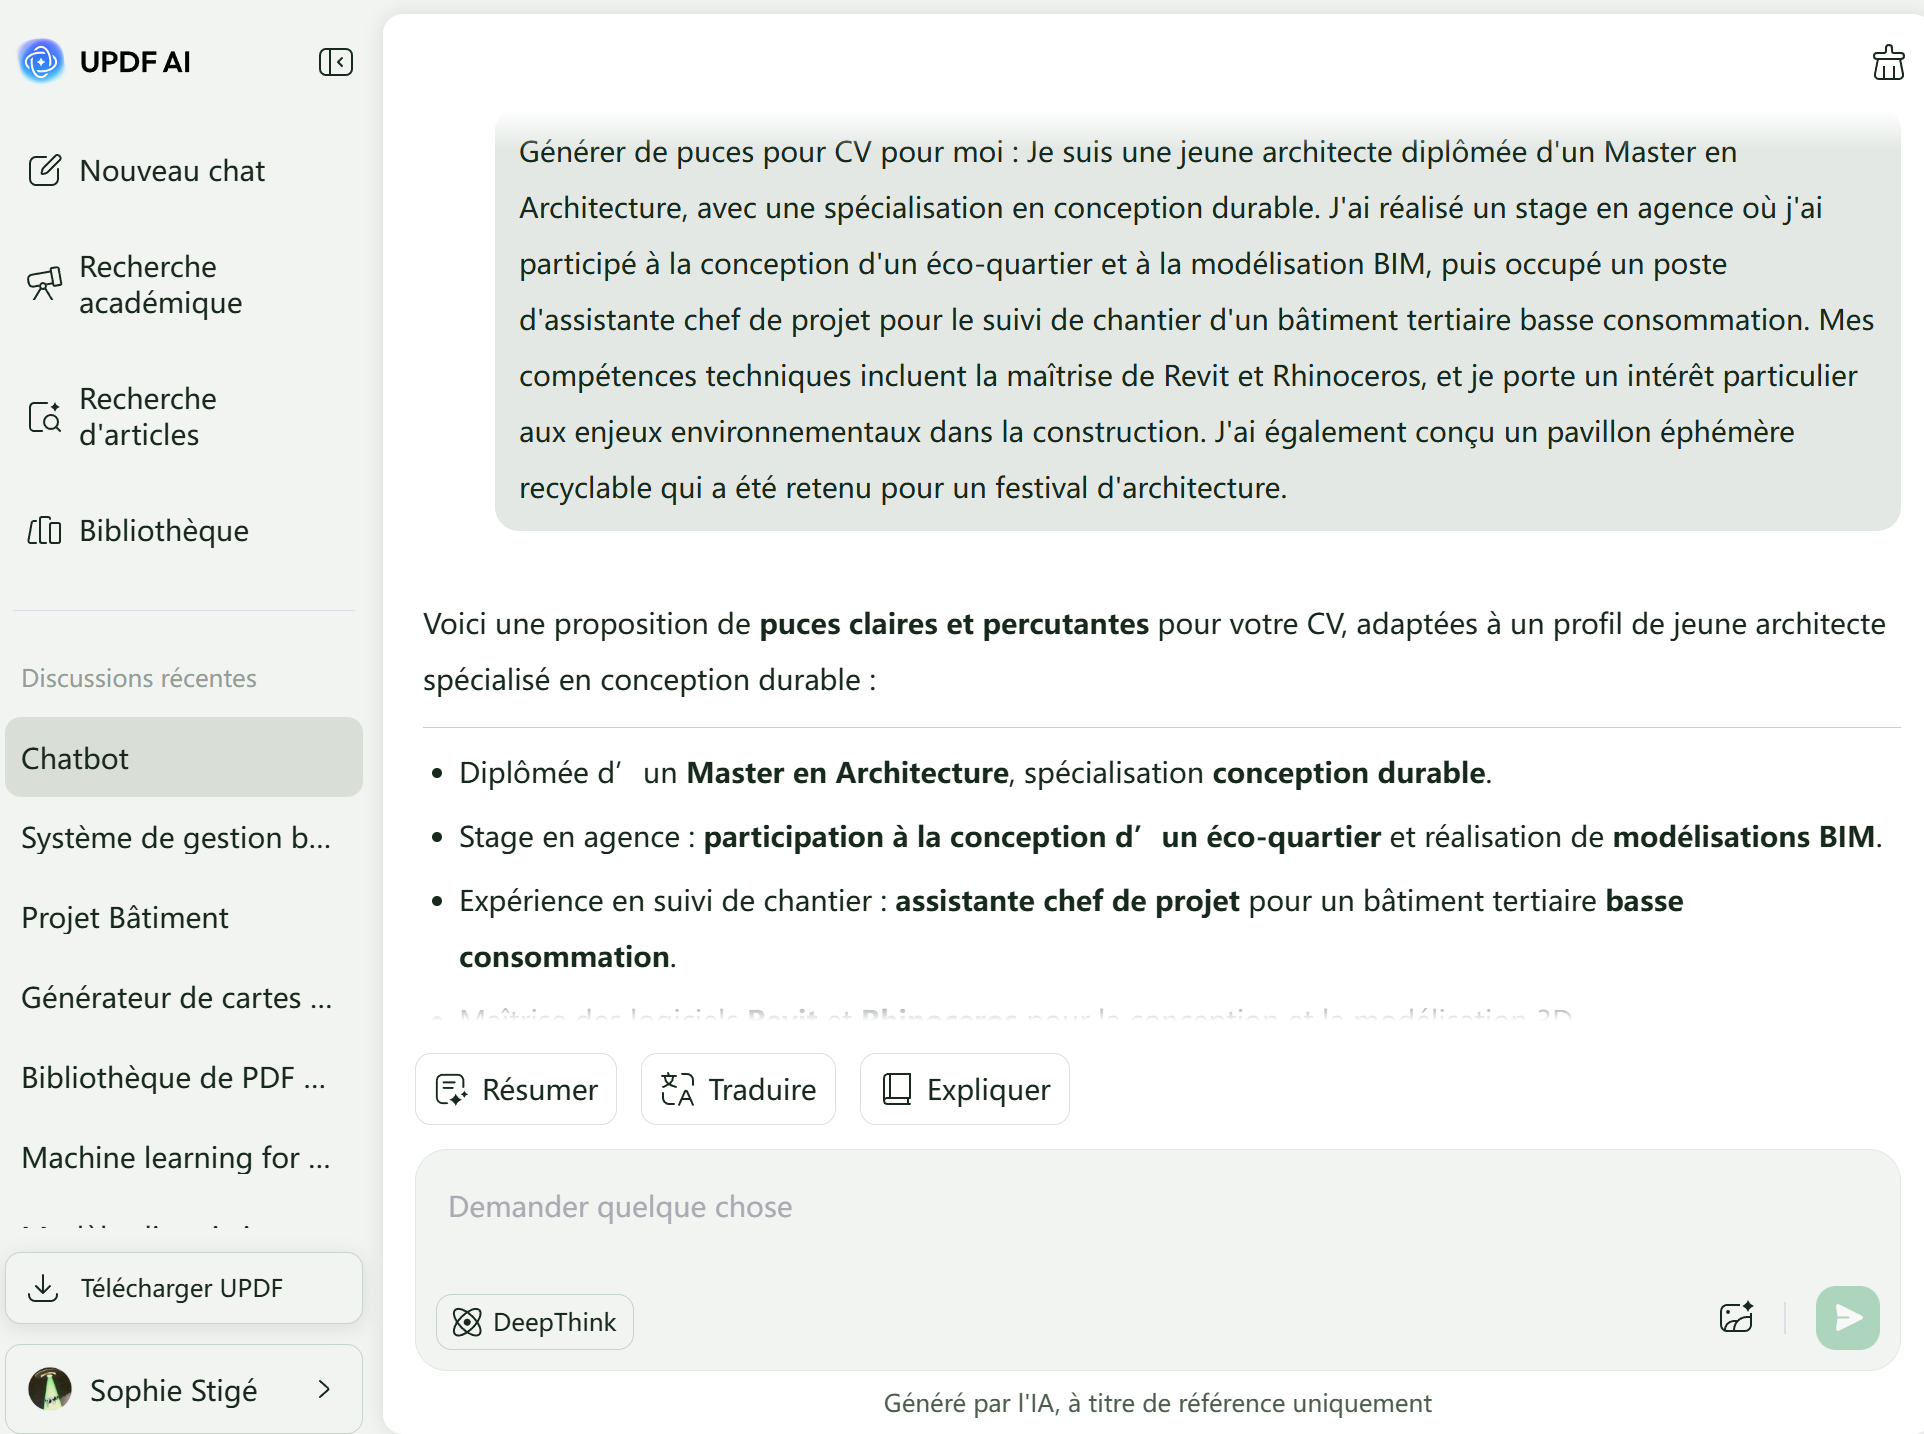Open the Chatbot discussion
Image resolution: width=1924 pixels, height=1434 pixels.
184,758
